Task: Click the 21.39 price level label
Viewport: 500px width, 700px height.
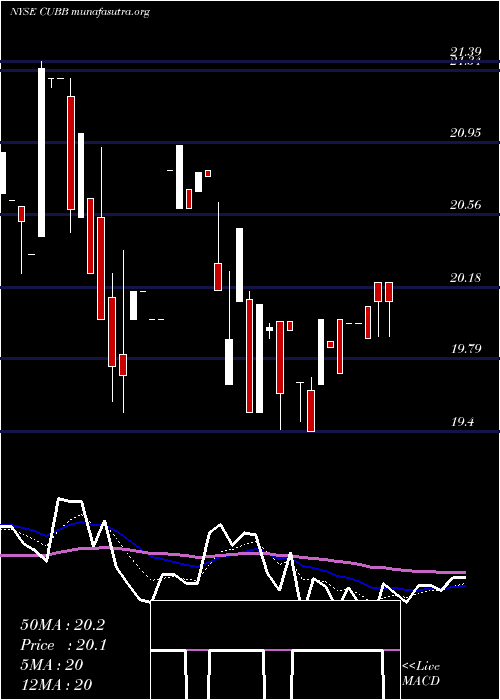Action: pos(465,54)
